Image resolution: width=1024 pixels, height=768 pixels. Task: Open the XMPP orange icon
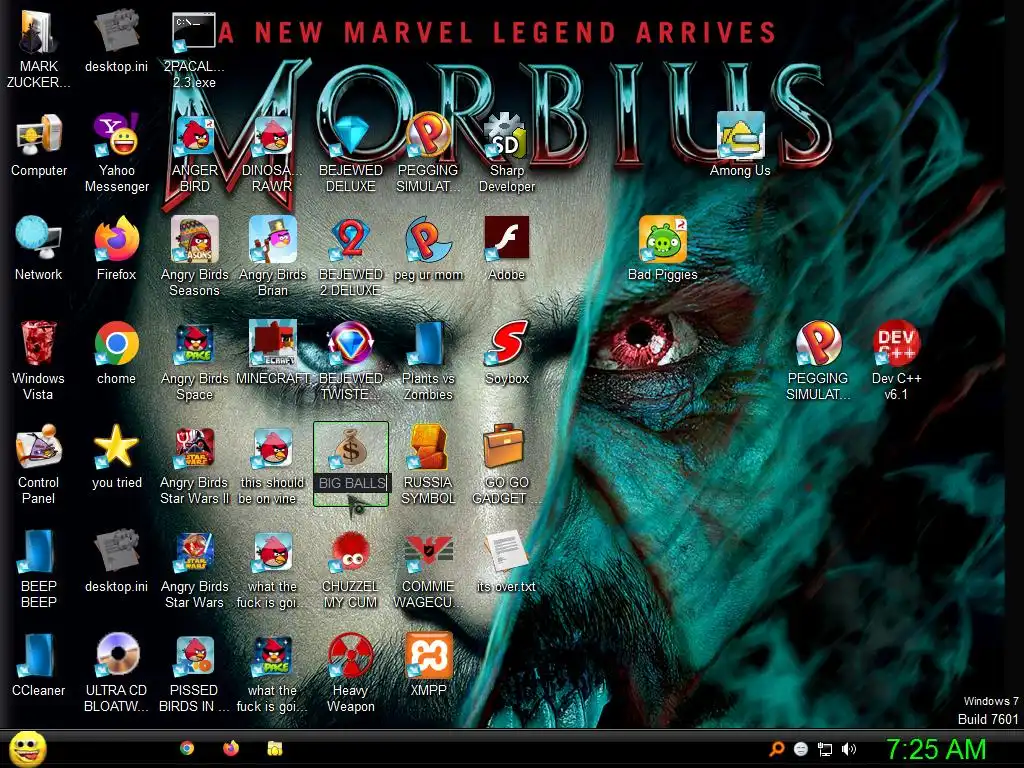(428, 655)
